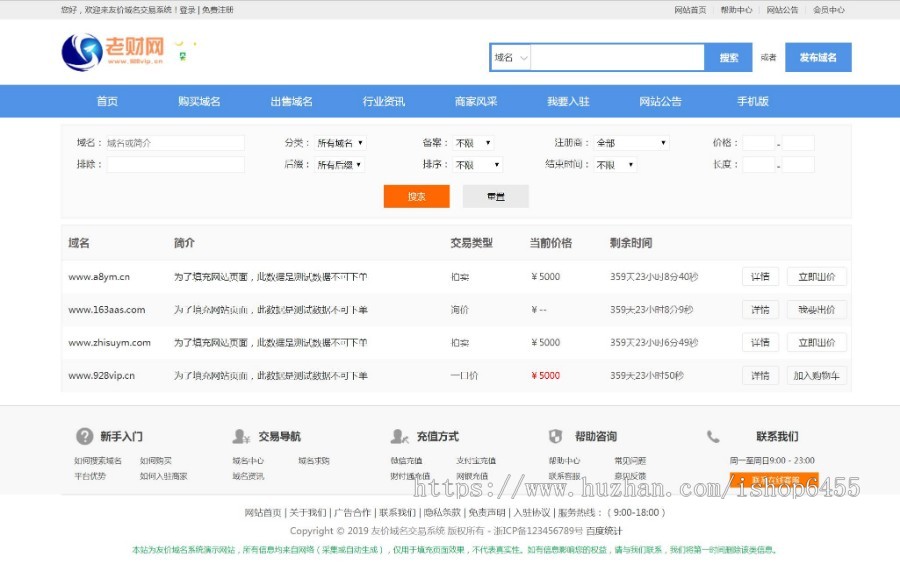Add www.928vip.cn to cart with 加入购物车

click(816, 376)
